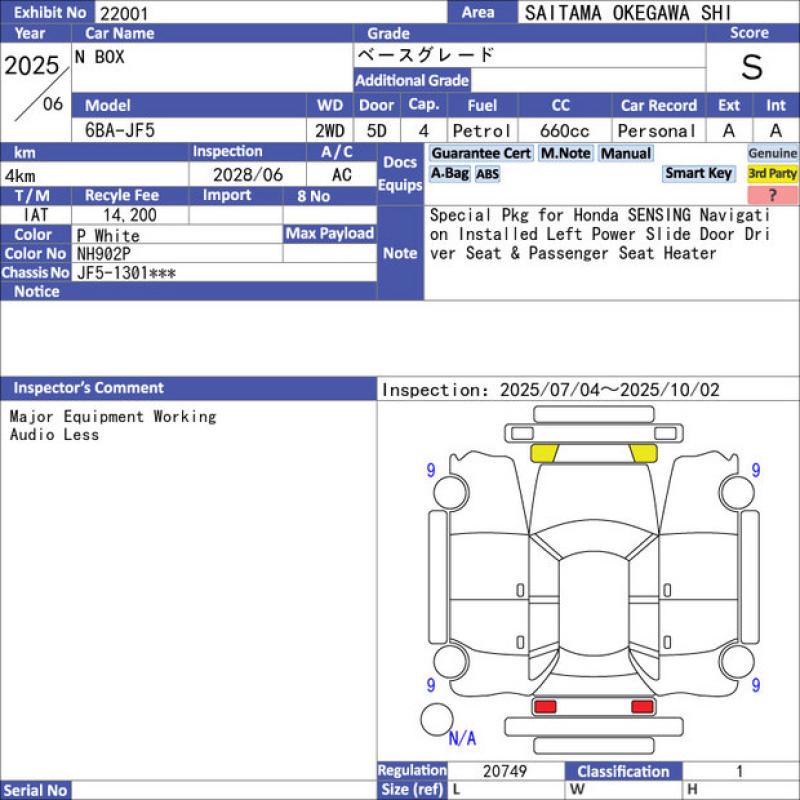Screen dimensions: 800x800
Task: Click the Smart Key equipment tag
Action: [698, 173]
